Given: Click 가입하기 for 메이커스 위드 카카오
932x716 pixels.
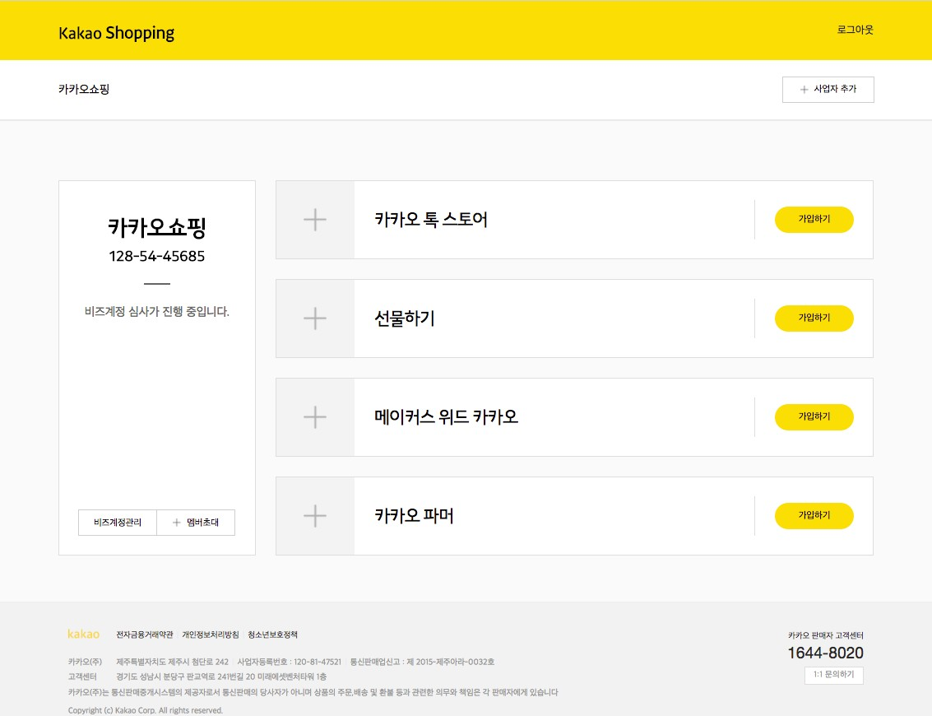Looking at the screenshot, I should 814,417.
